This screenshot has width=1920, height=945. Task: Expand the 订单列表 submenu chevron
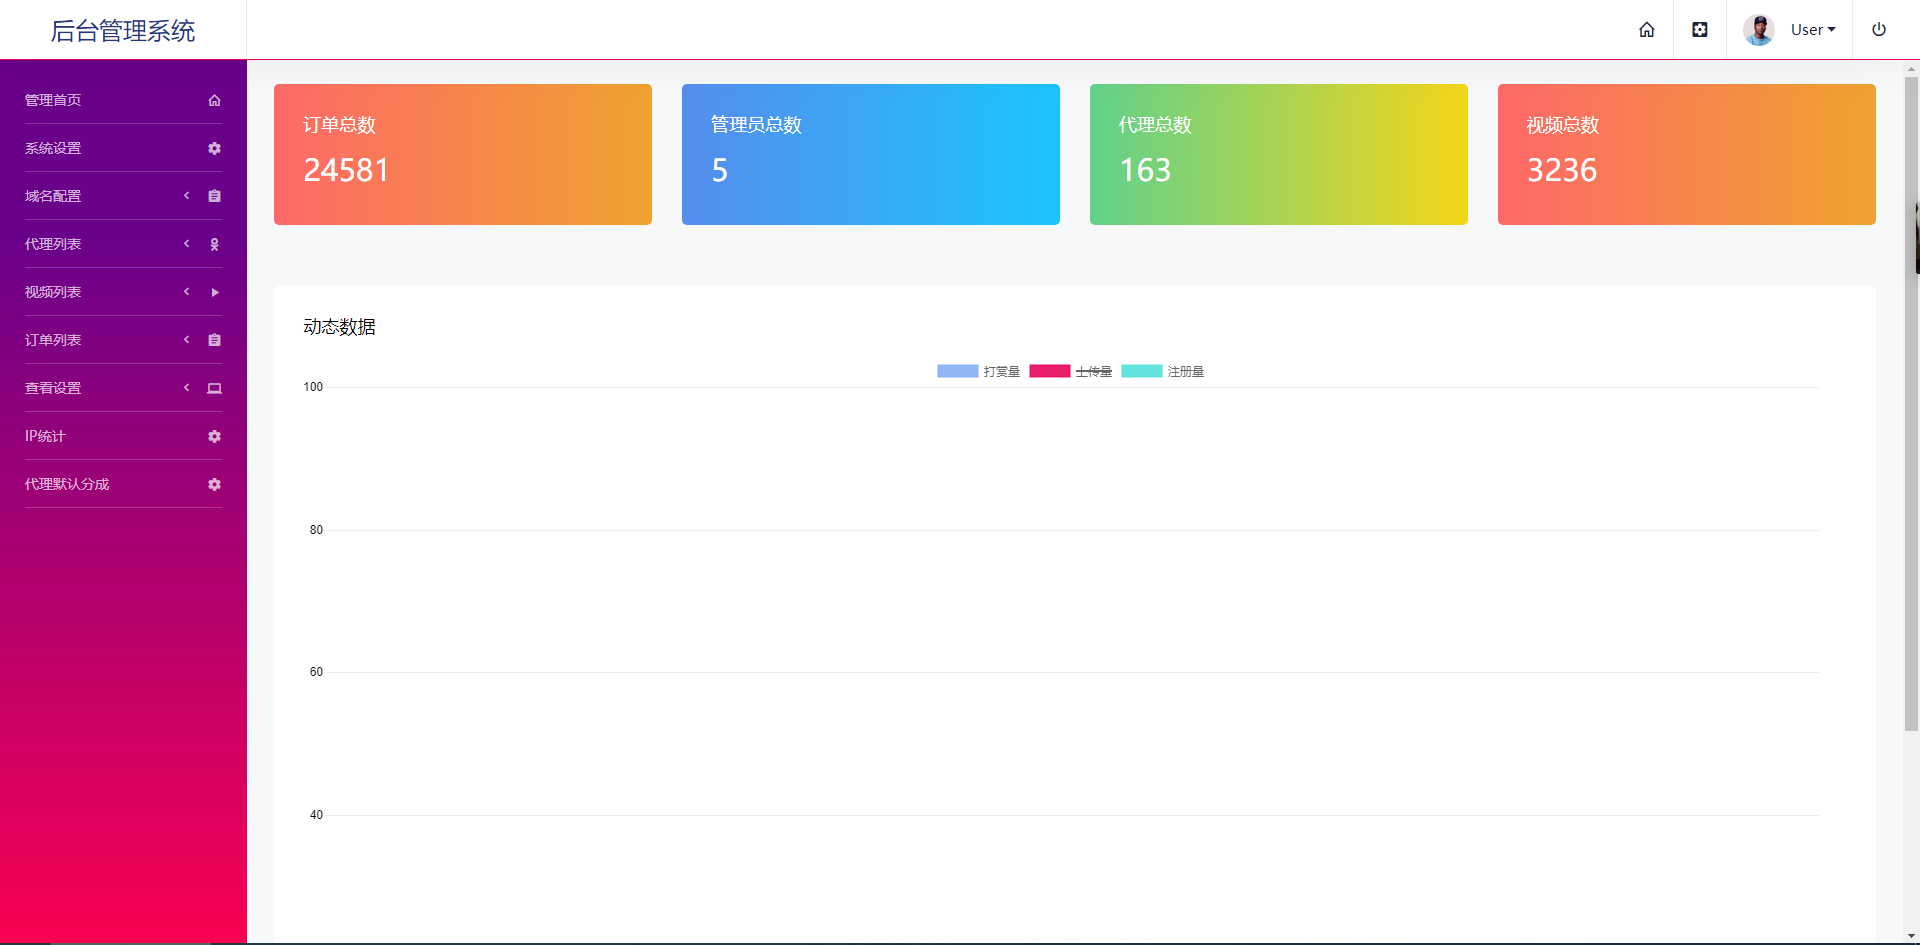tap(186, 340)
